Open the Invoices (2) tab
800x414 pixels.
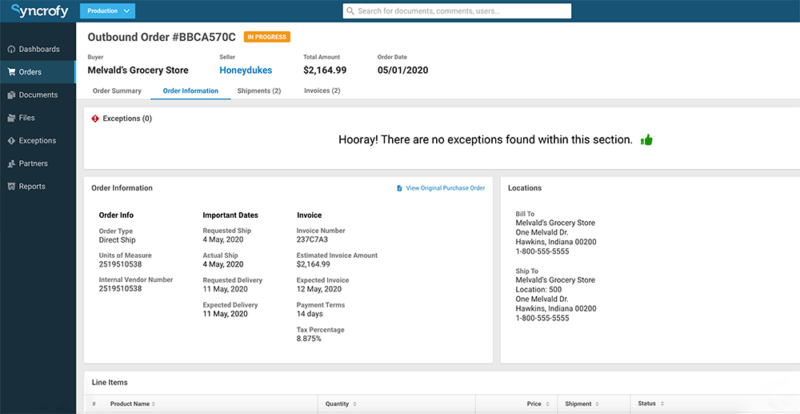coord(322,91)
